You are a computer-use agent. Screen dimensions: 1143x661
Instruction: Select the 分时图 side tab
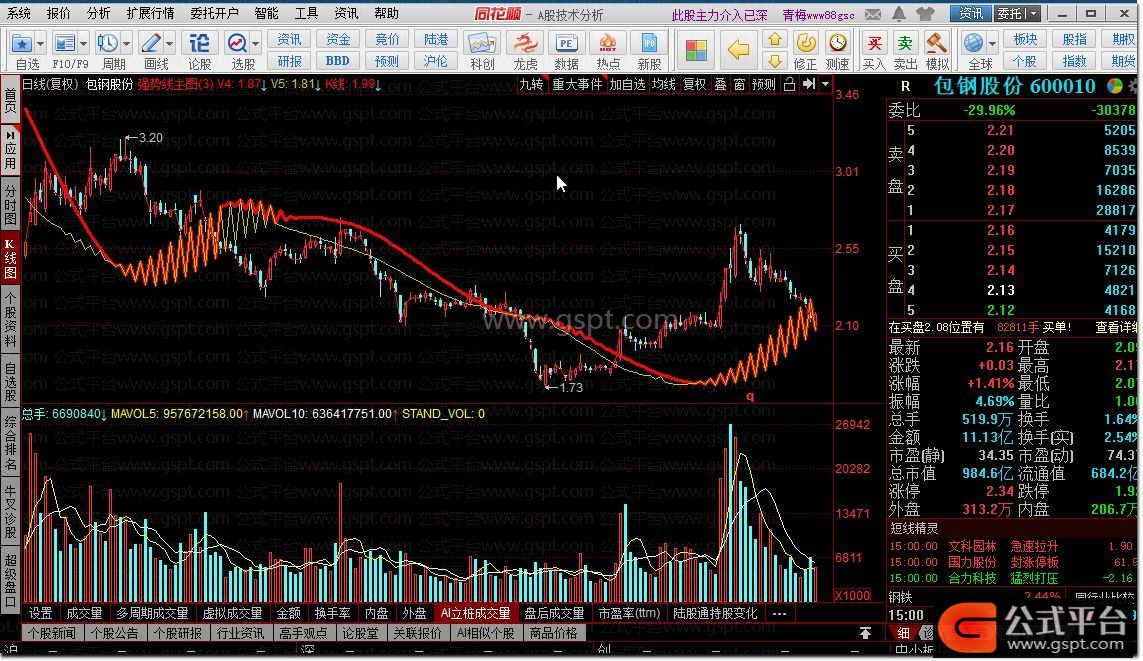coord(10,205)
